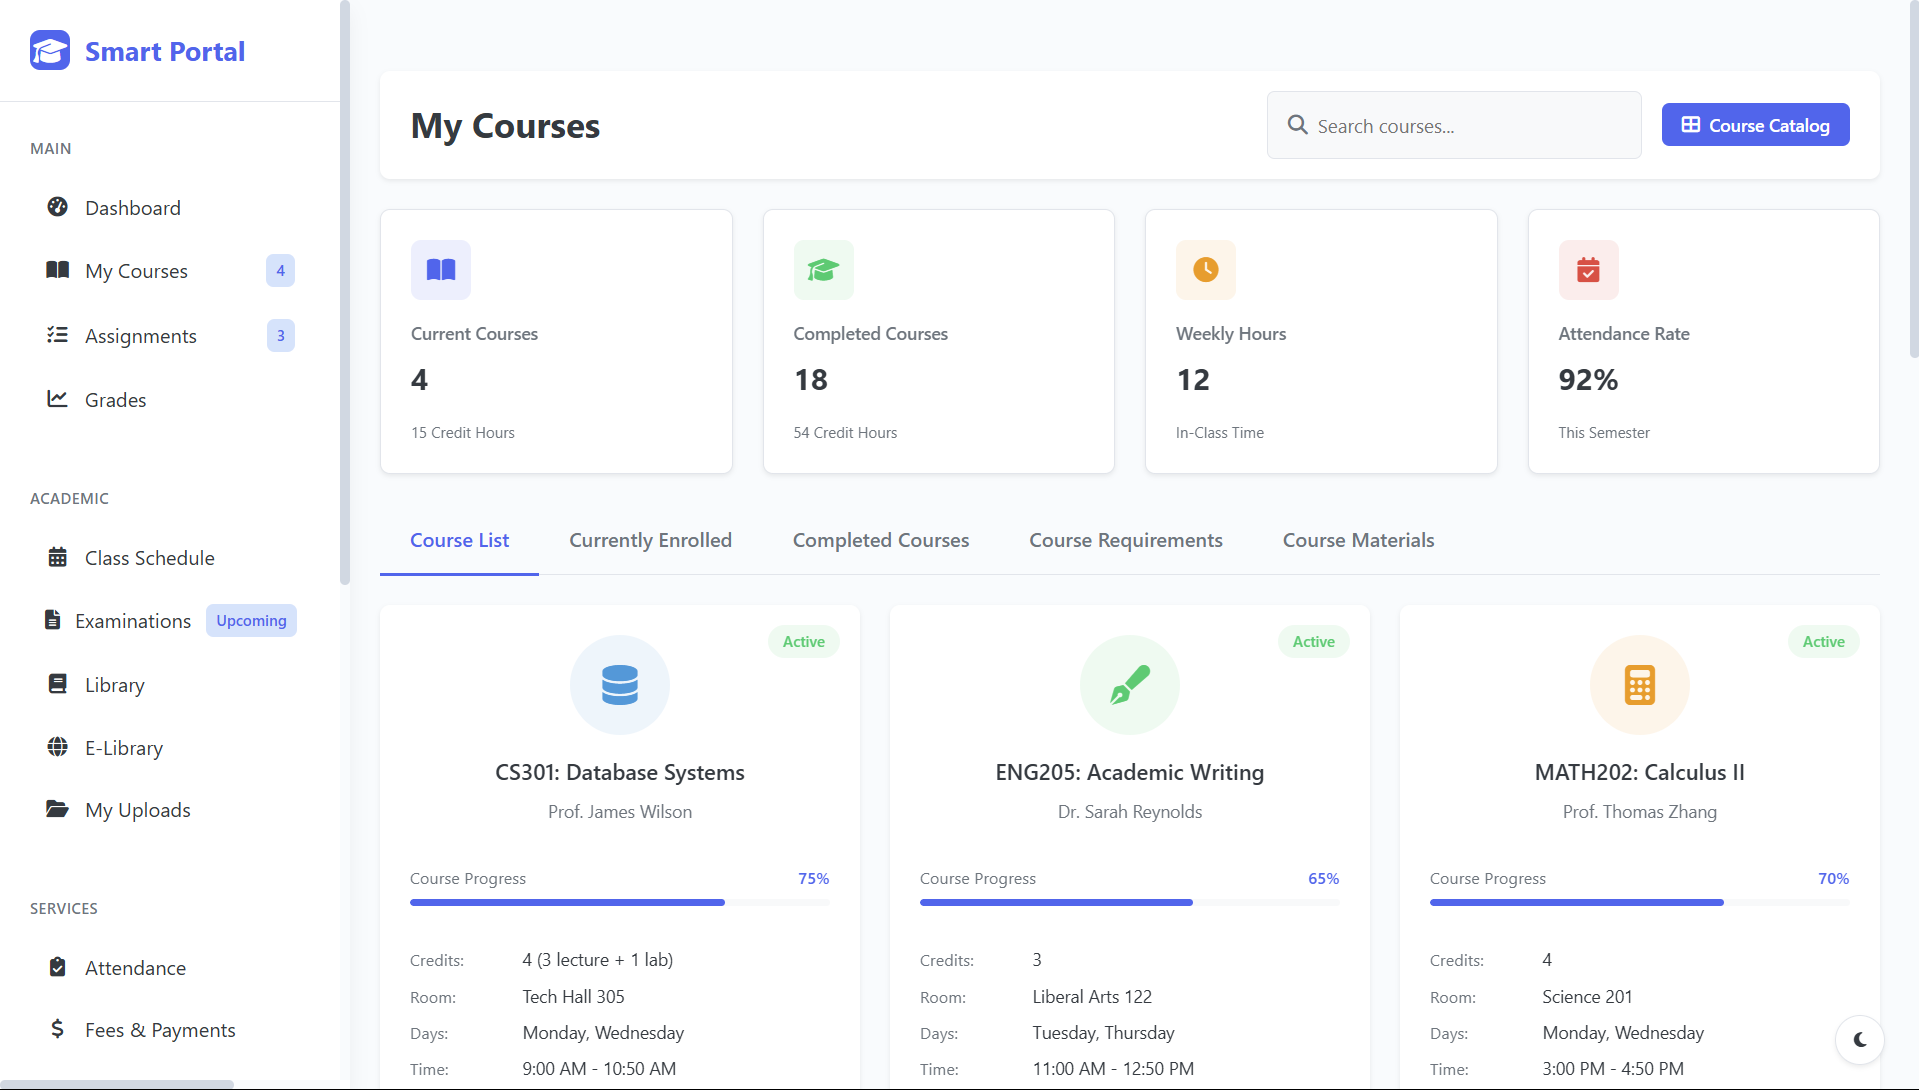Viewport: 1919px width, 1090px height.
Task: Open Fees & Payments dollar icon
Action: click(58, 1029)
